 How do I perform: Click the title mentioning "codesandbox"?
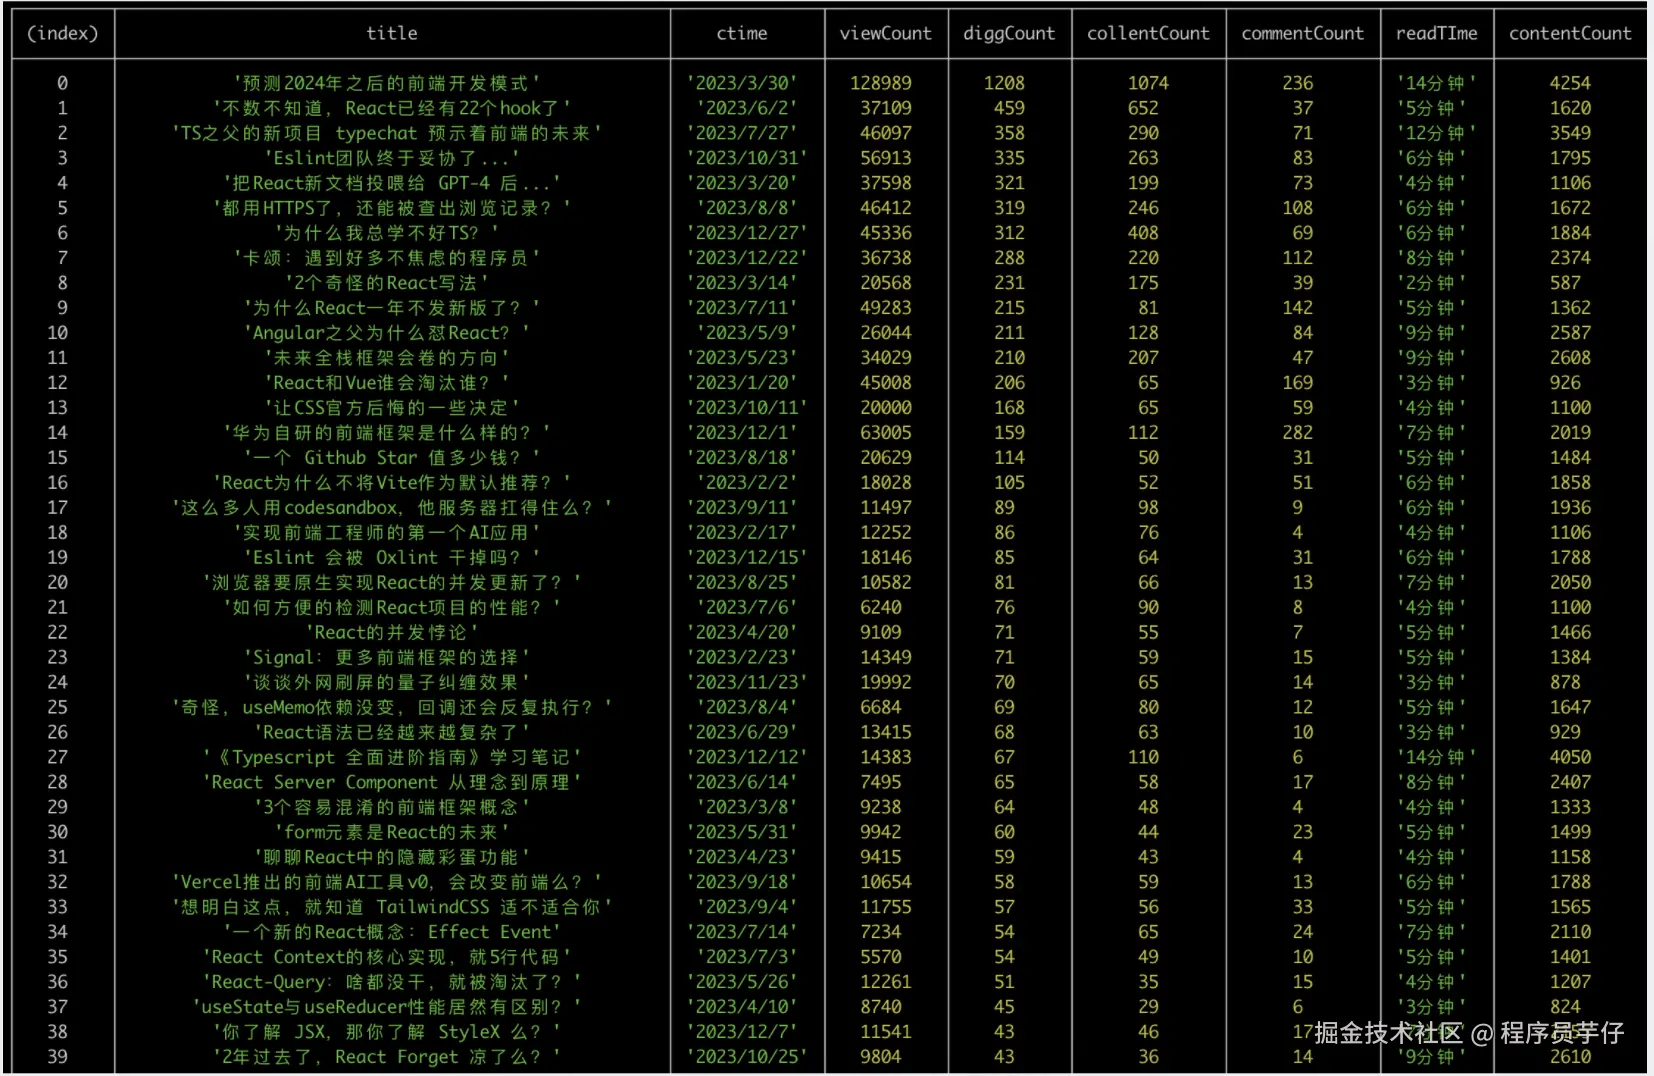point(392,508)
